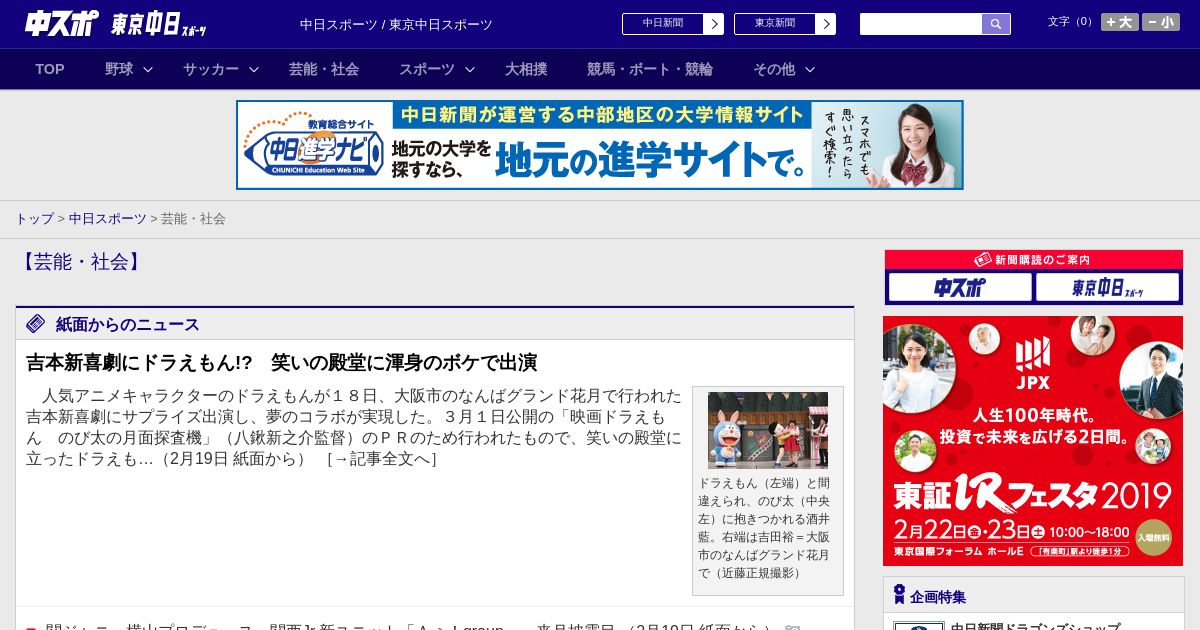
Task: Click トップ breadcrumb link
Action: tap(34, 218)
